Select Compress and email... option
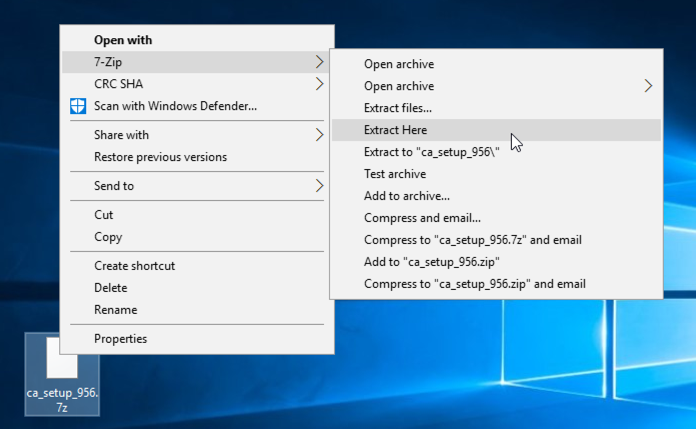Viewport: 696px width, 429px height. pos(422,218)
